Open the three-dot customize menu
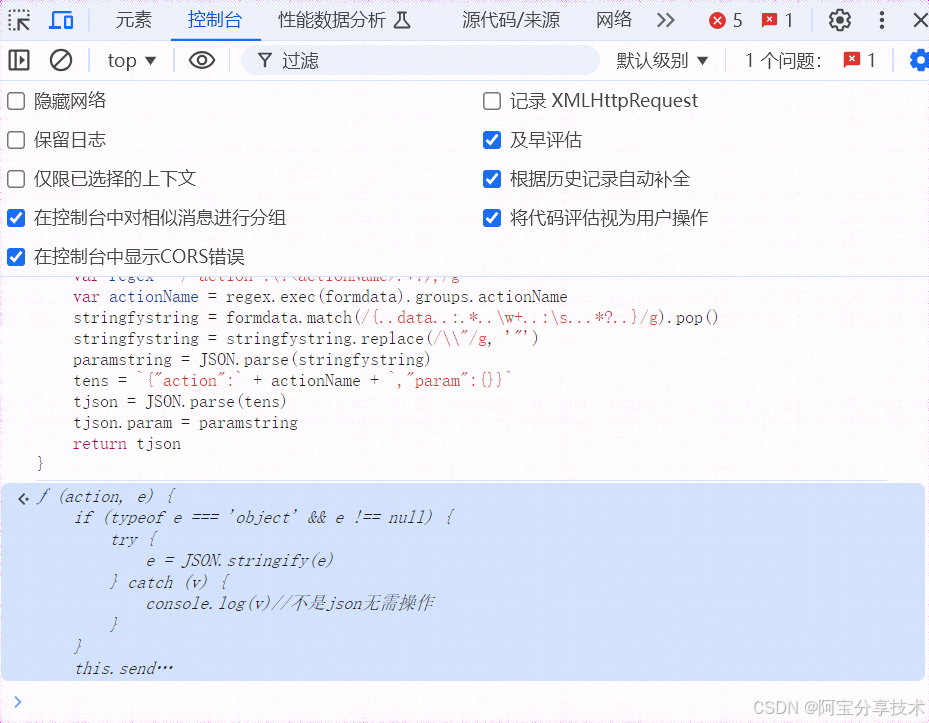Screen dimensions: 929x723 click(882, 20)
